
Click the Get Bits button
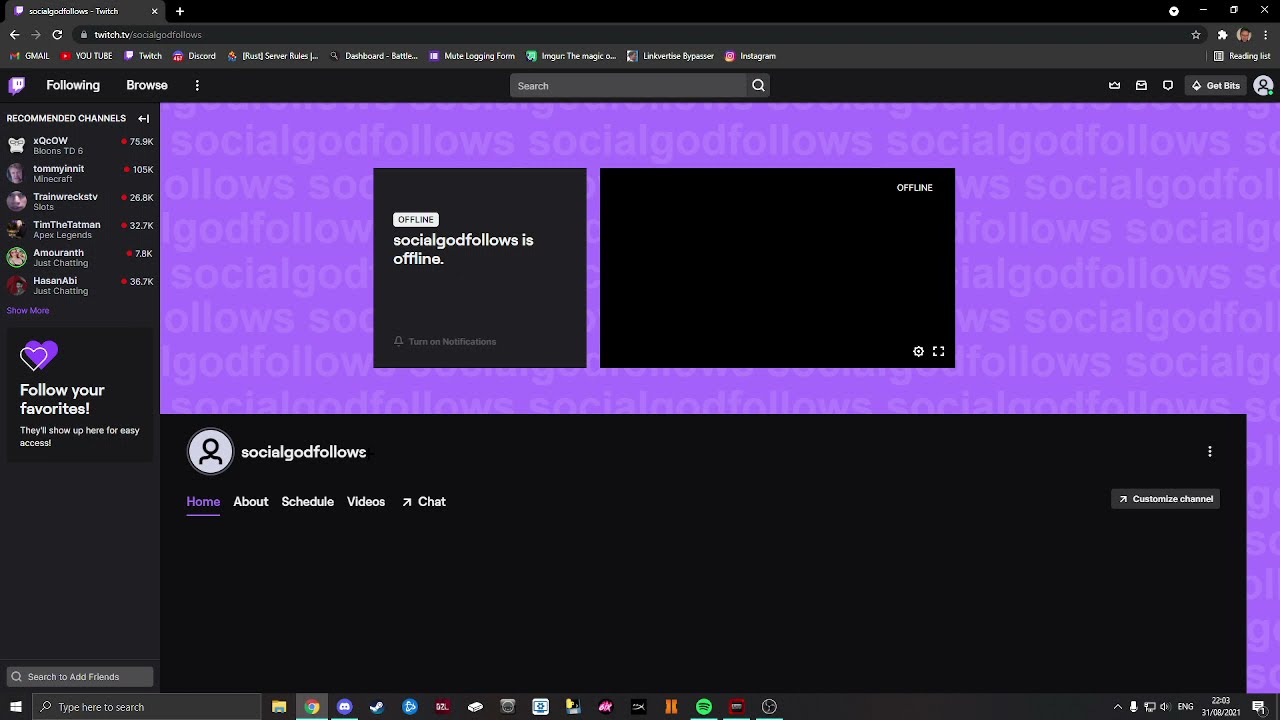(x=1215, y=86)
